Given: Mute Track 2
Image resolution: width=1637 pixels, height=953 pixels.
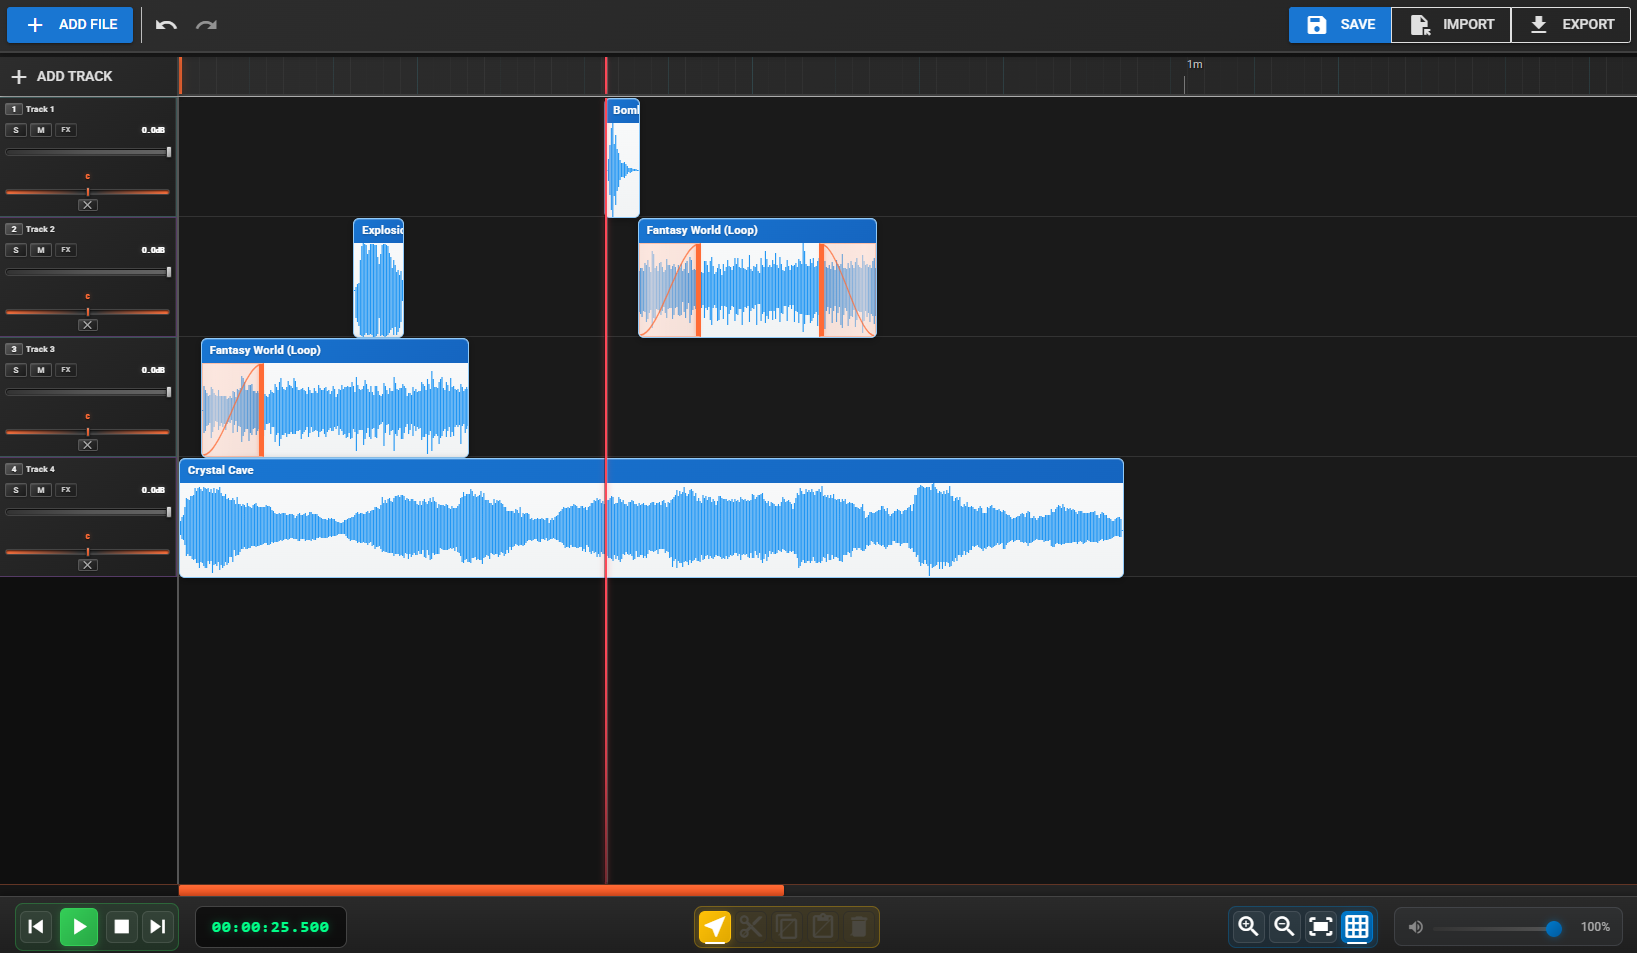Looking at the screenshot, I should [x=40, y=250].
